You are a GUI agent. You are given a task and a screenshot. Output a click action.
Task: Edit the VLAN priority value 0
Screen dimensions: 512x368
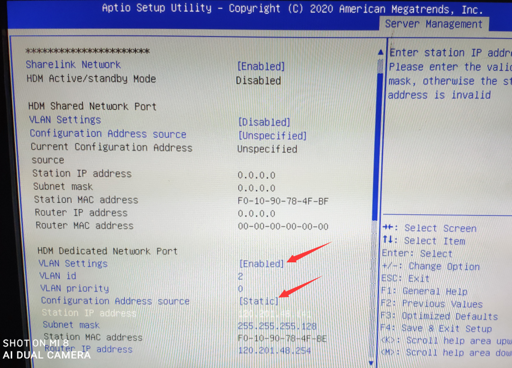point(241,289)
